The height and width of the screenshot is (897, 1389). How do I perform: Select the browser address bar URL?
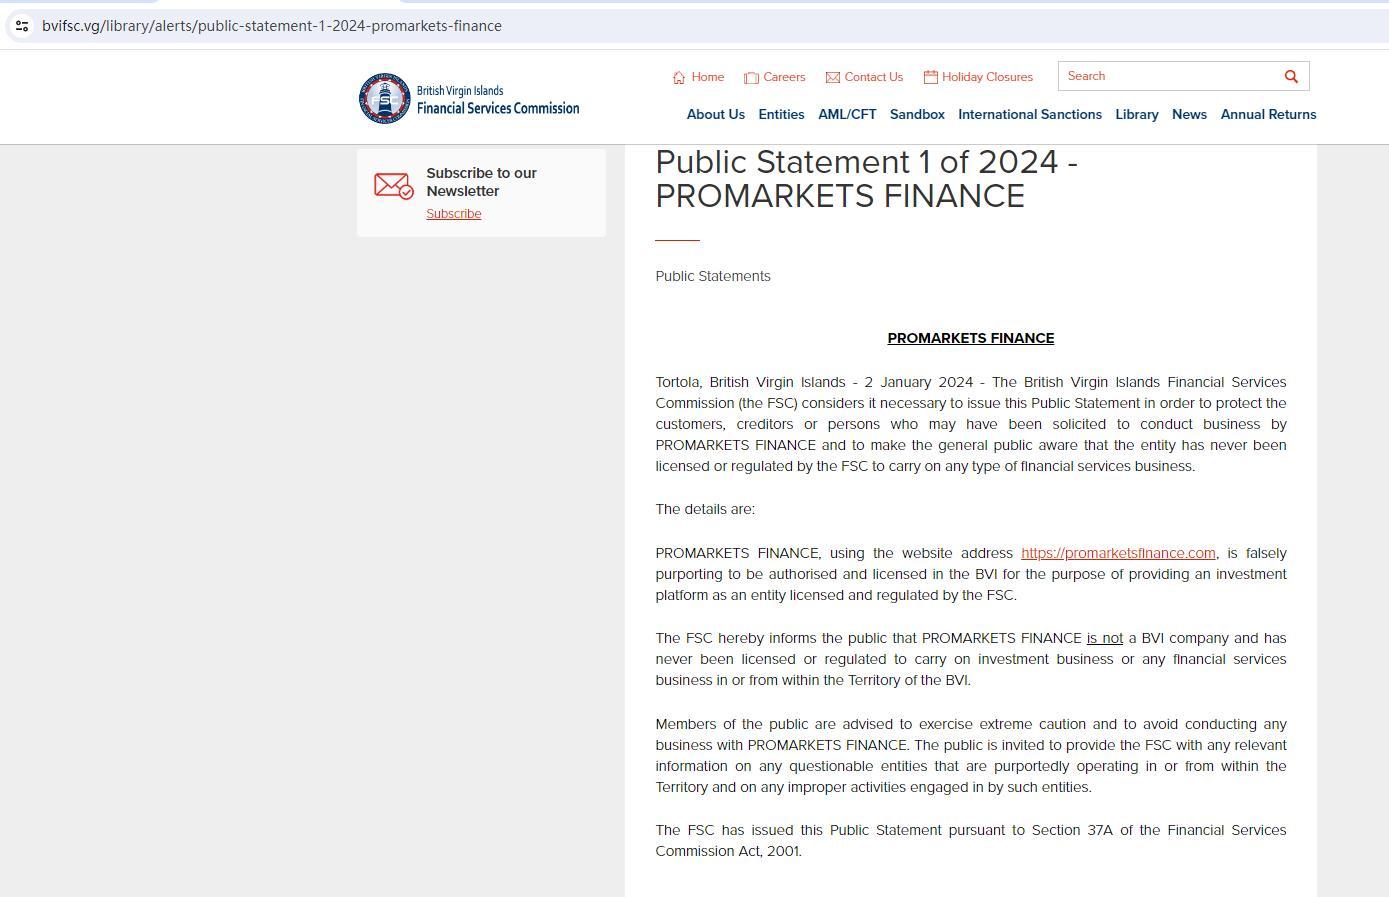tap(272, 26)
